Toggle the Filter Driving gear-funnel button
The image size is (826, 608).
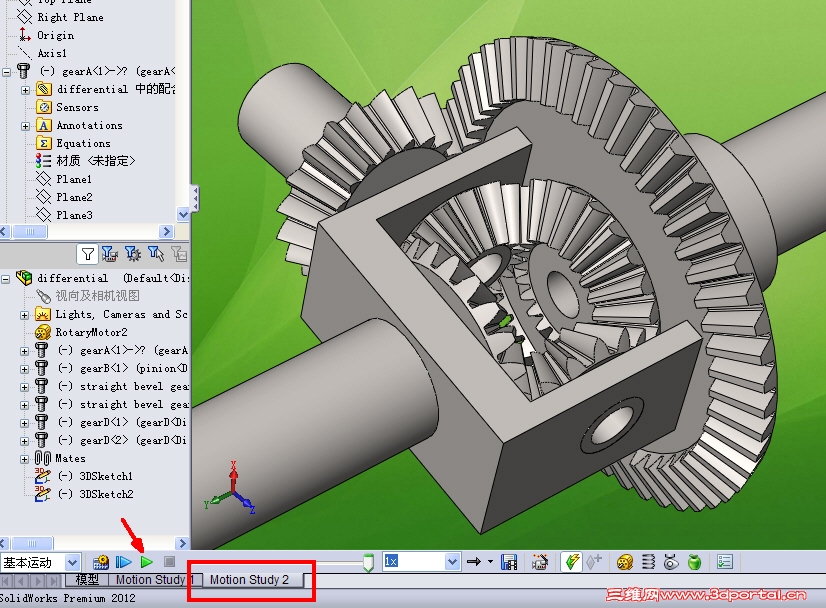coord(132,254)
